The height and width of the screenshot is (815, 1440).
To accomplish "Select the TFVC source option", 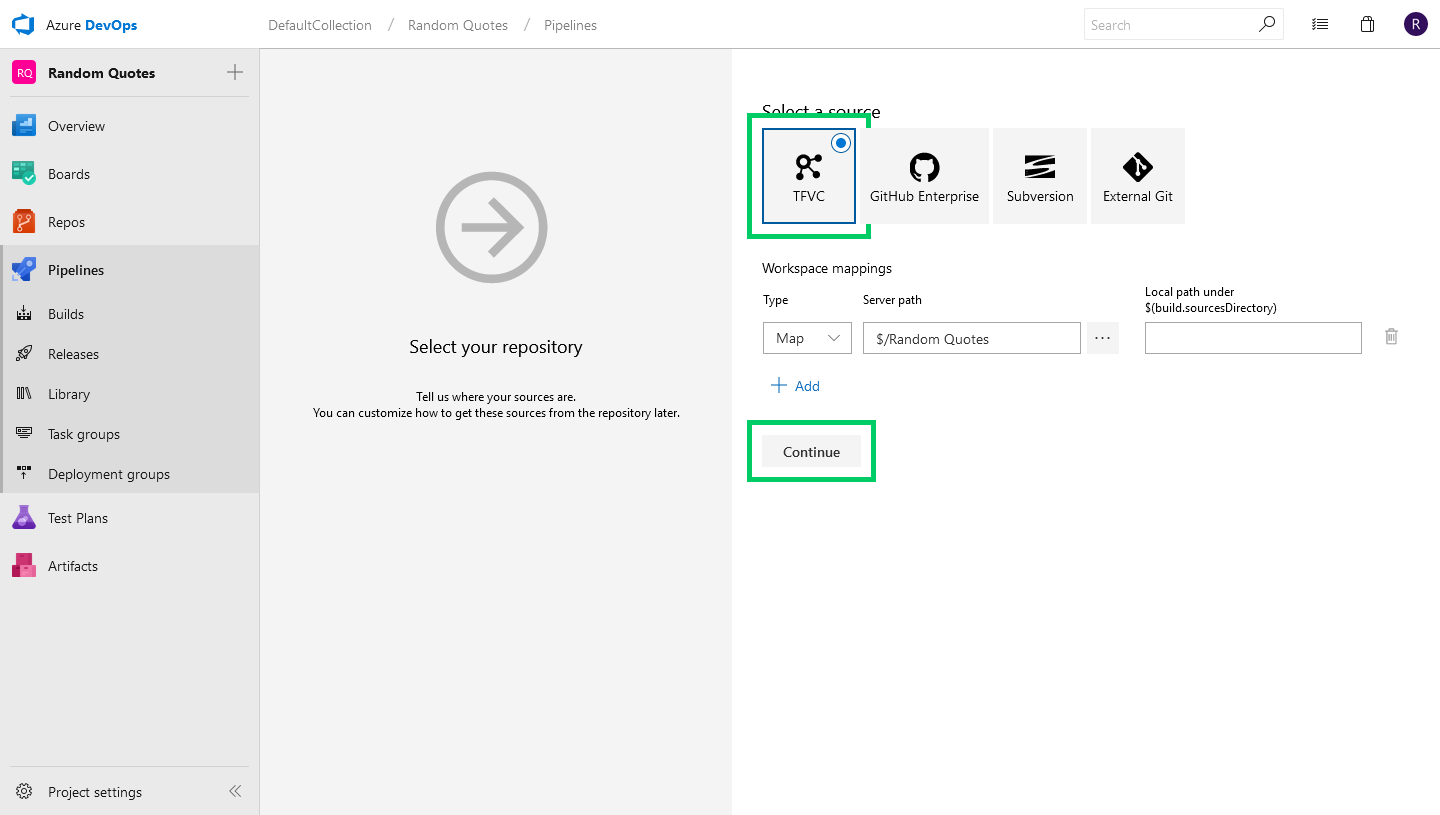I will pyautogui.click(x=809, y=176).
